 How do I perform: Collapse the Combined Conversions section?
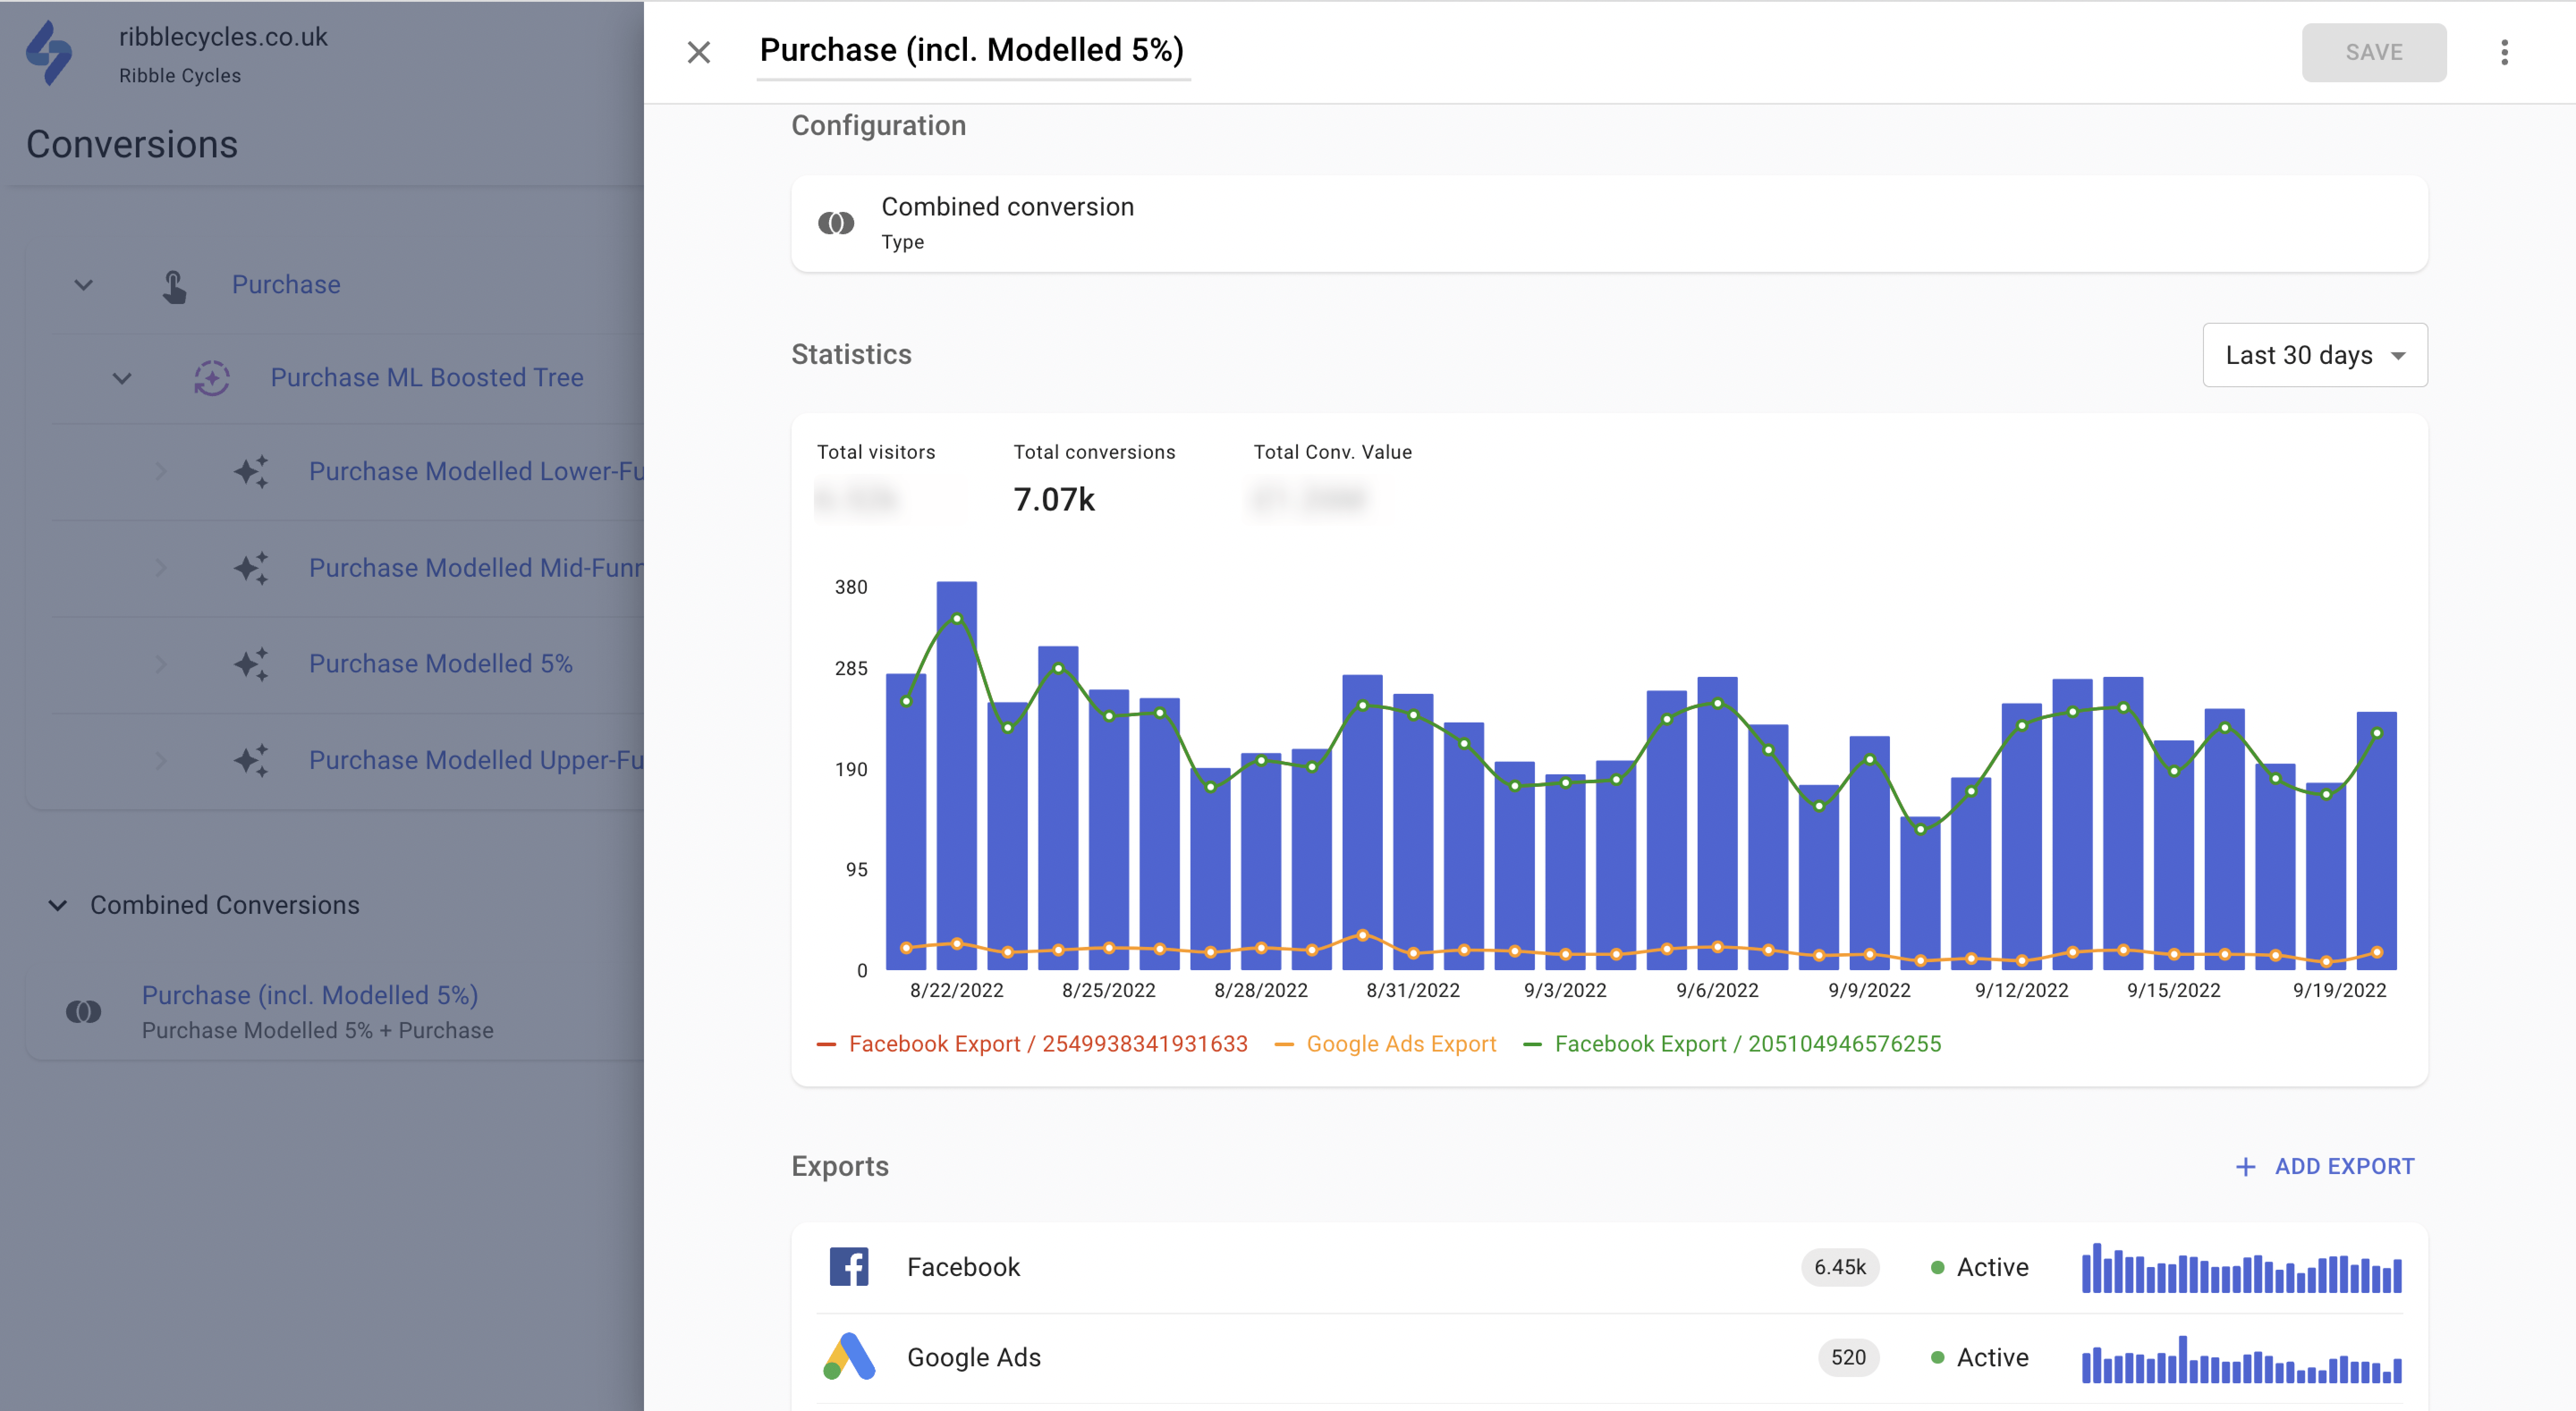point(58,905)
